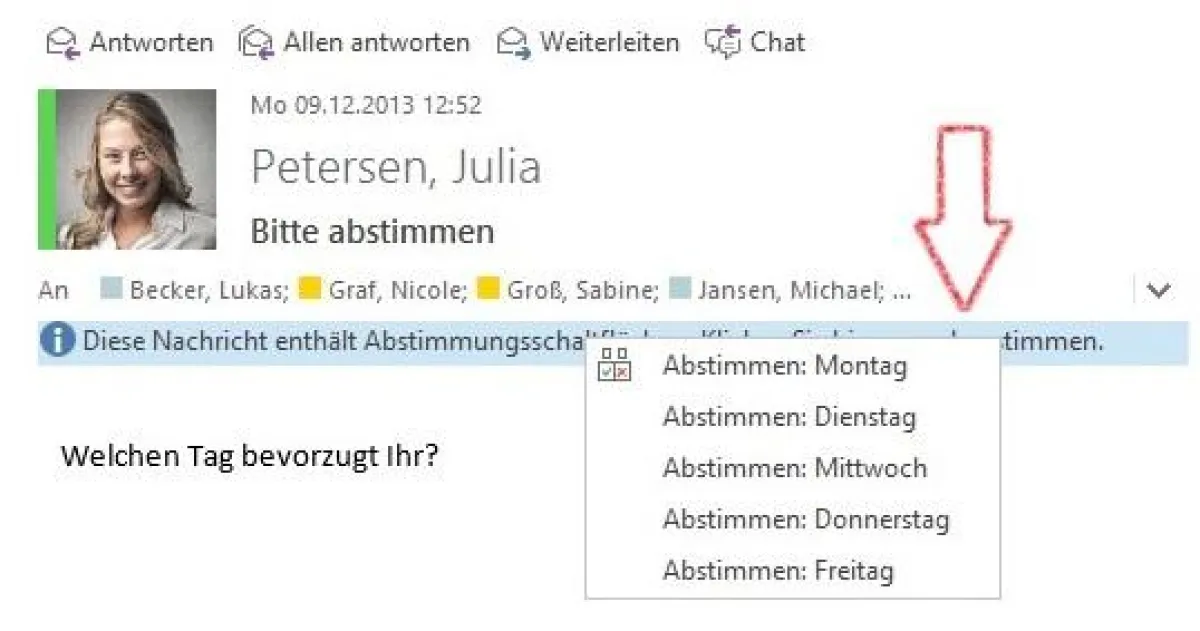Click the subject Bitte abstimmen
The width and height of the screenshot is (1200, 631).
[371, 230]
